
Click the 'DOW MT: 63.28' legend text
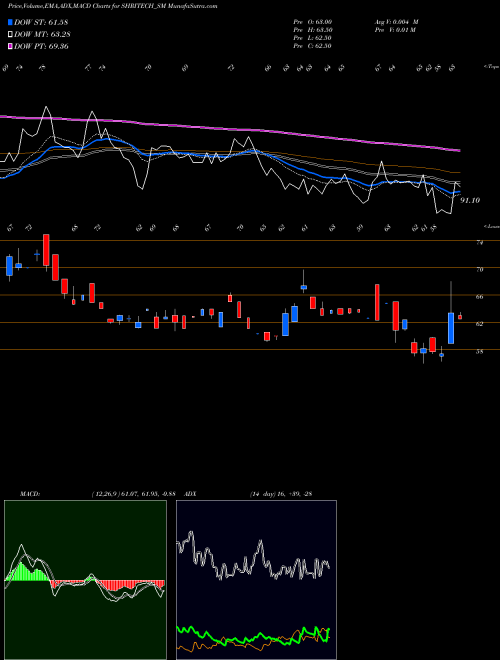(x=42, y=35)
